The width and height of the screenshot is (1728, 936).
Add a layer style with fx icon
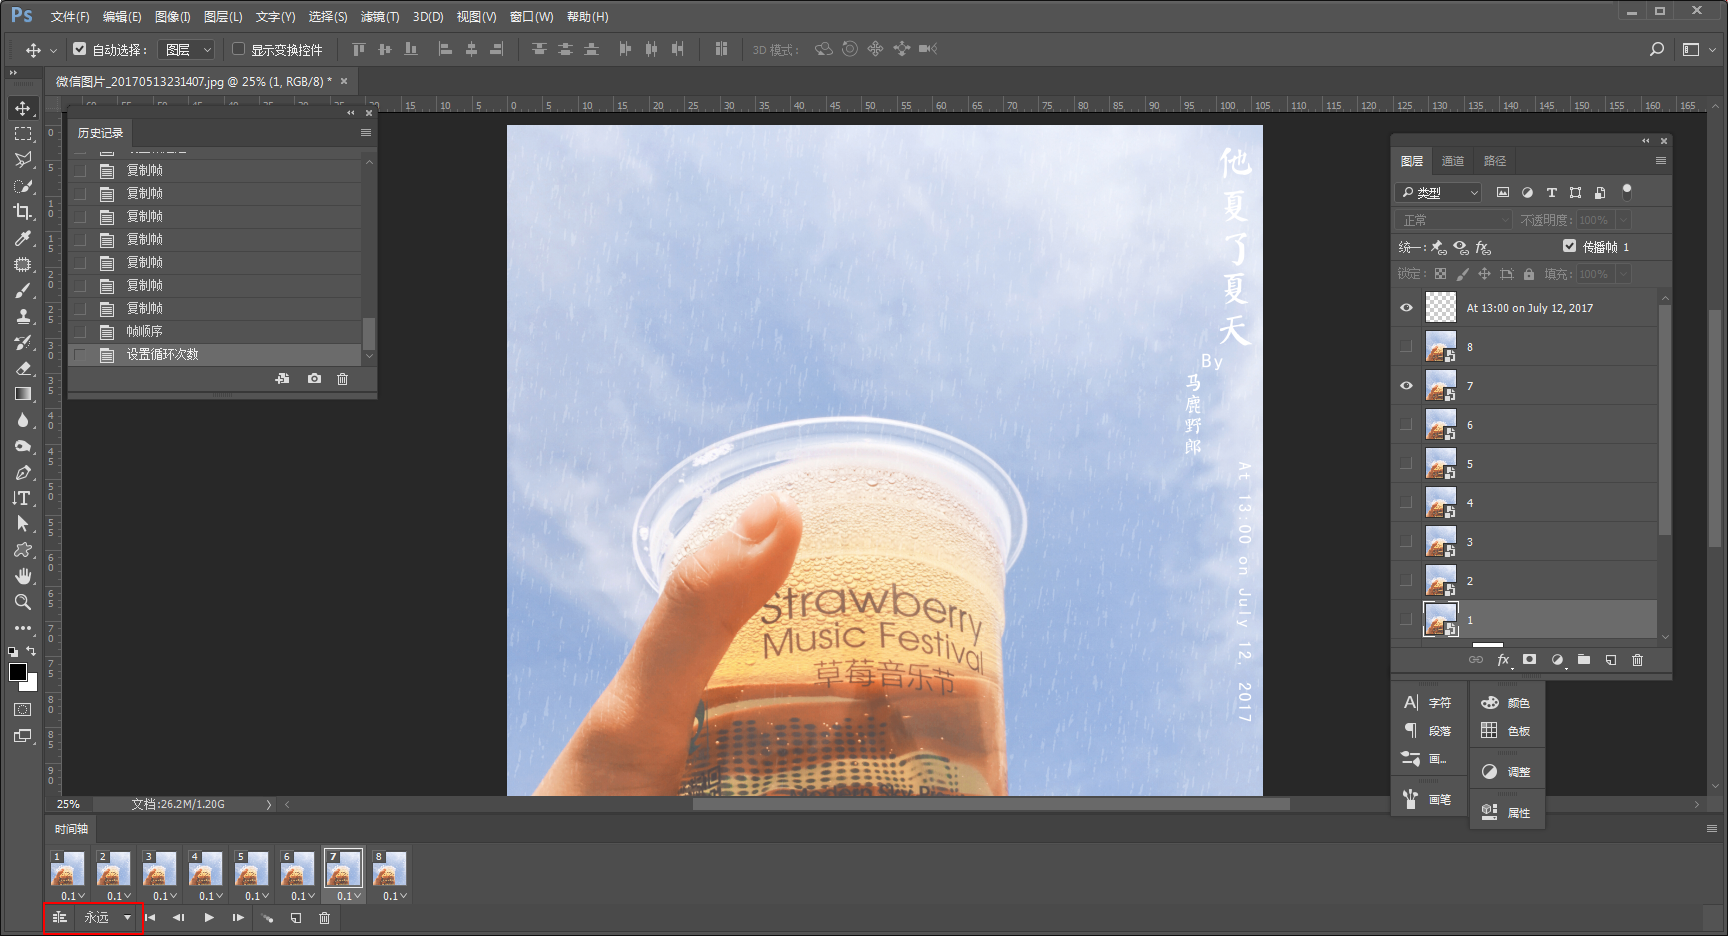[x=1503, y=660]
